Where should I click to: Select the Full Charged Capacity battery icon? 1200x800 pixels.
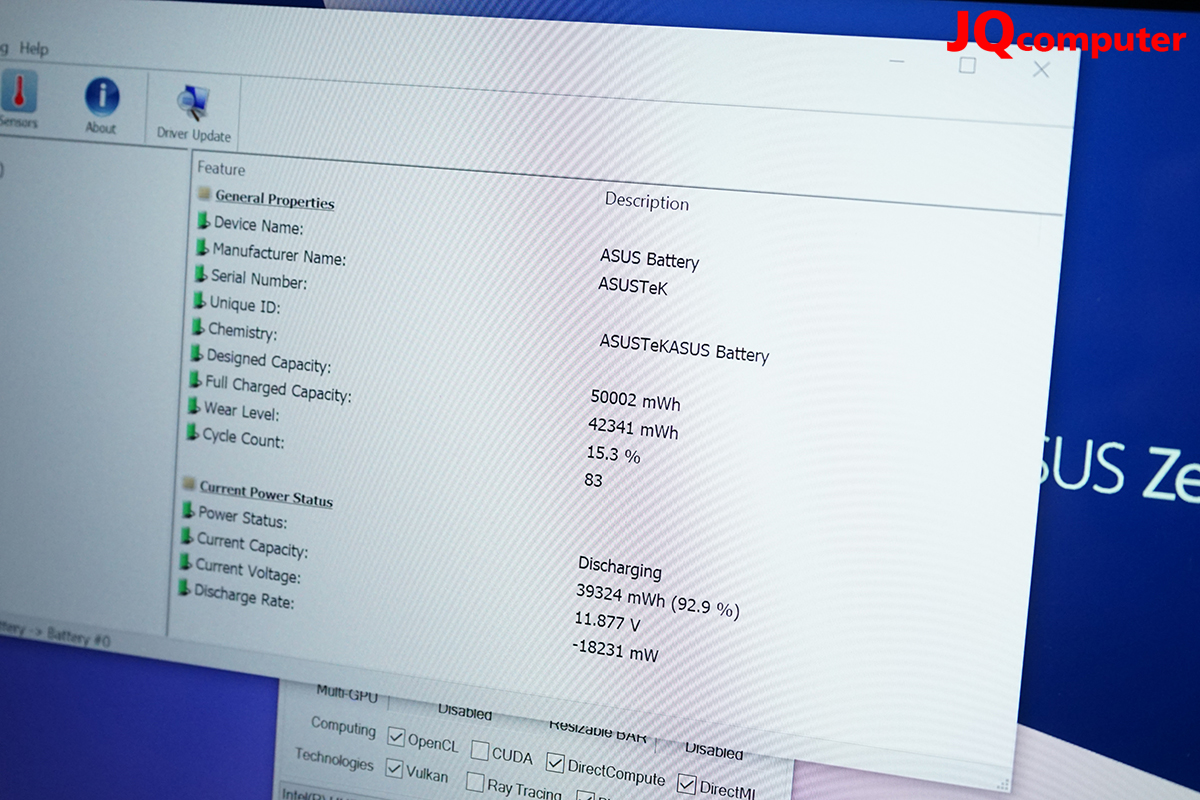click(x=195, y=379)
